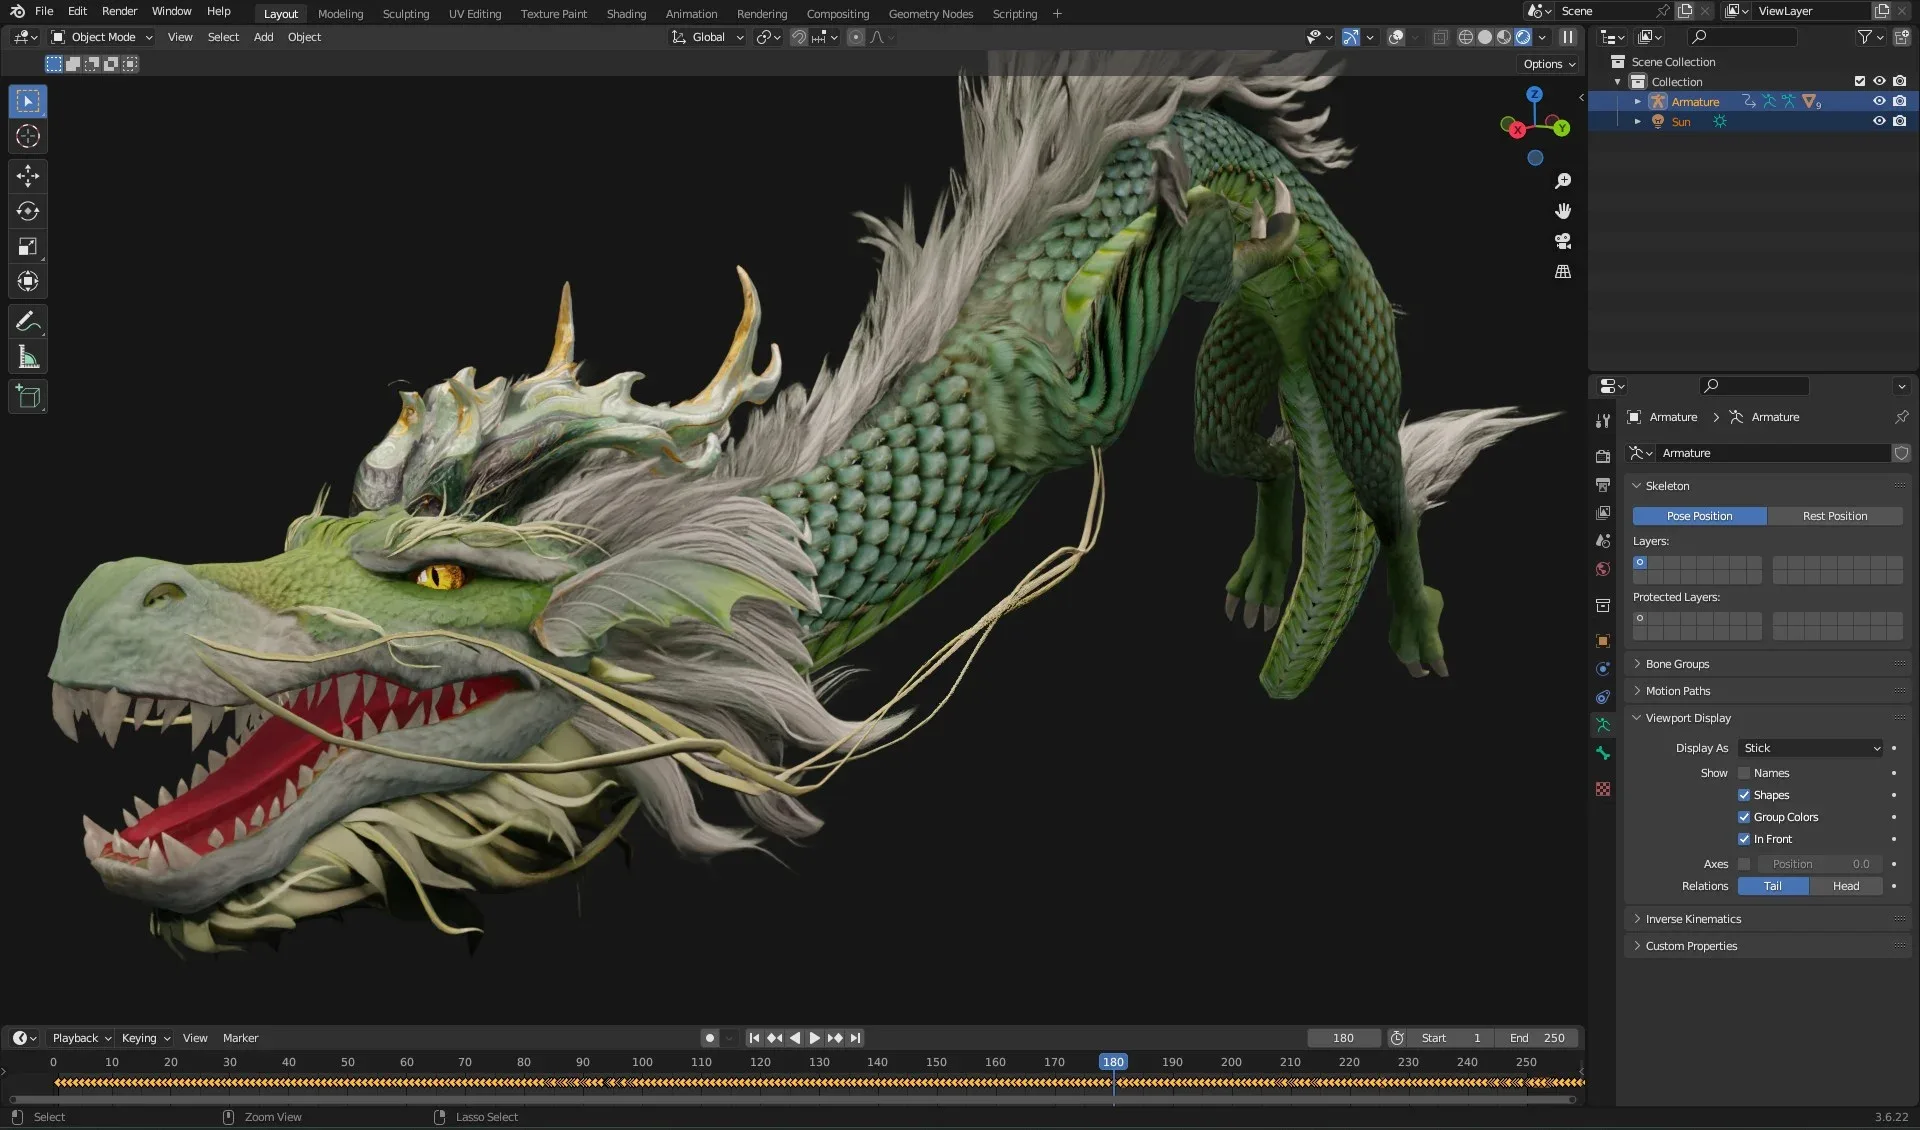Open the Object Mode dropdown

pyautogui.click(x=100, y=37)
